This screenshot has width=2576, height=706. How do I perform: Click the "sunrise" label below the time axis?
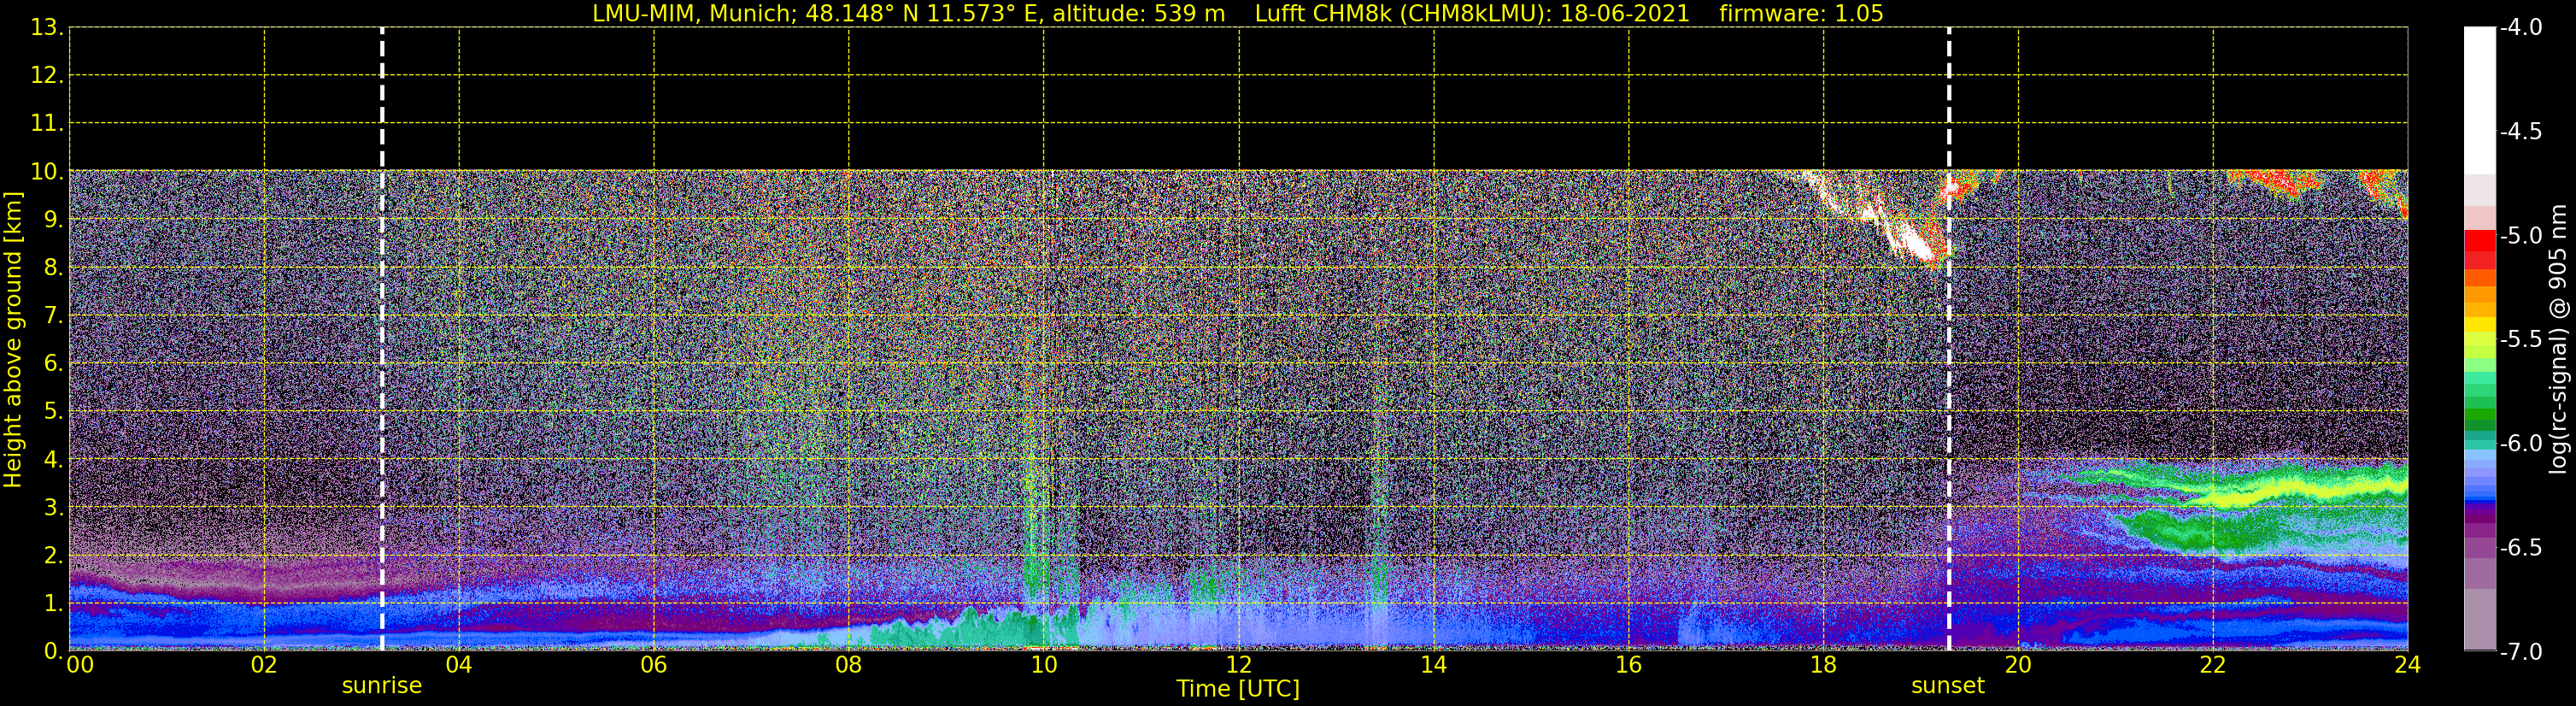click(382, 686)
